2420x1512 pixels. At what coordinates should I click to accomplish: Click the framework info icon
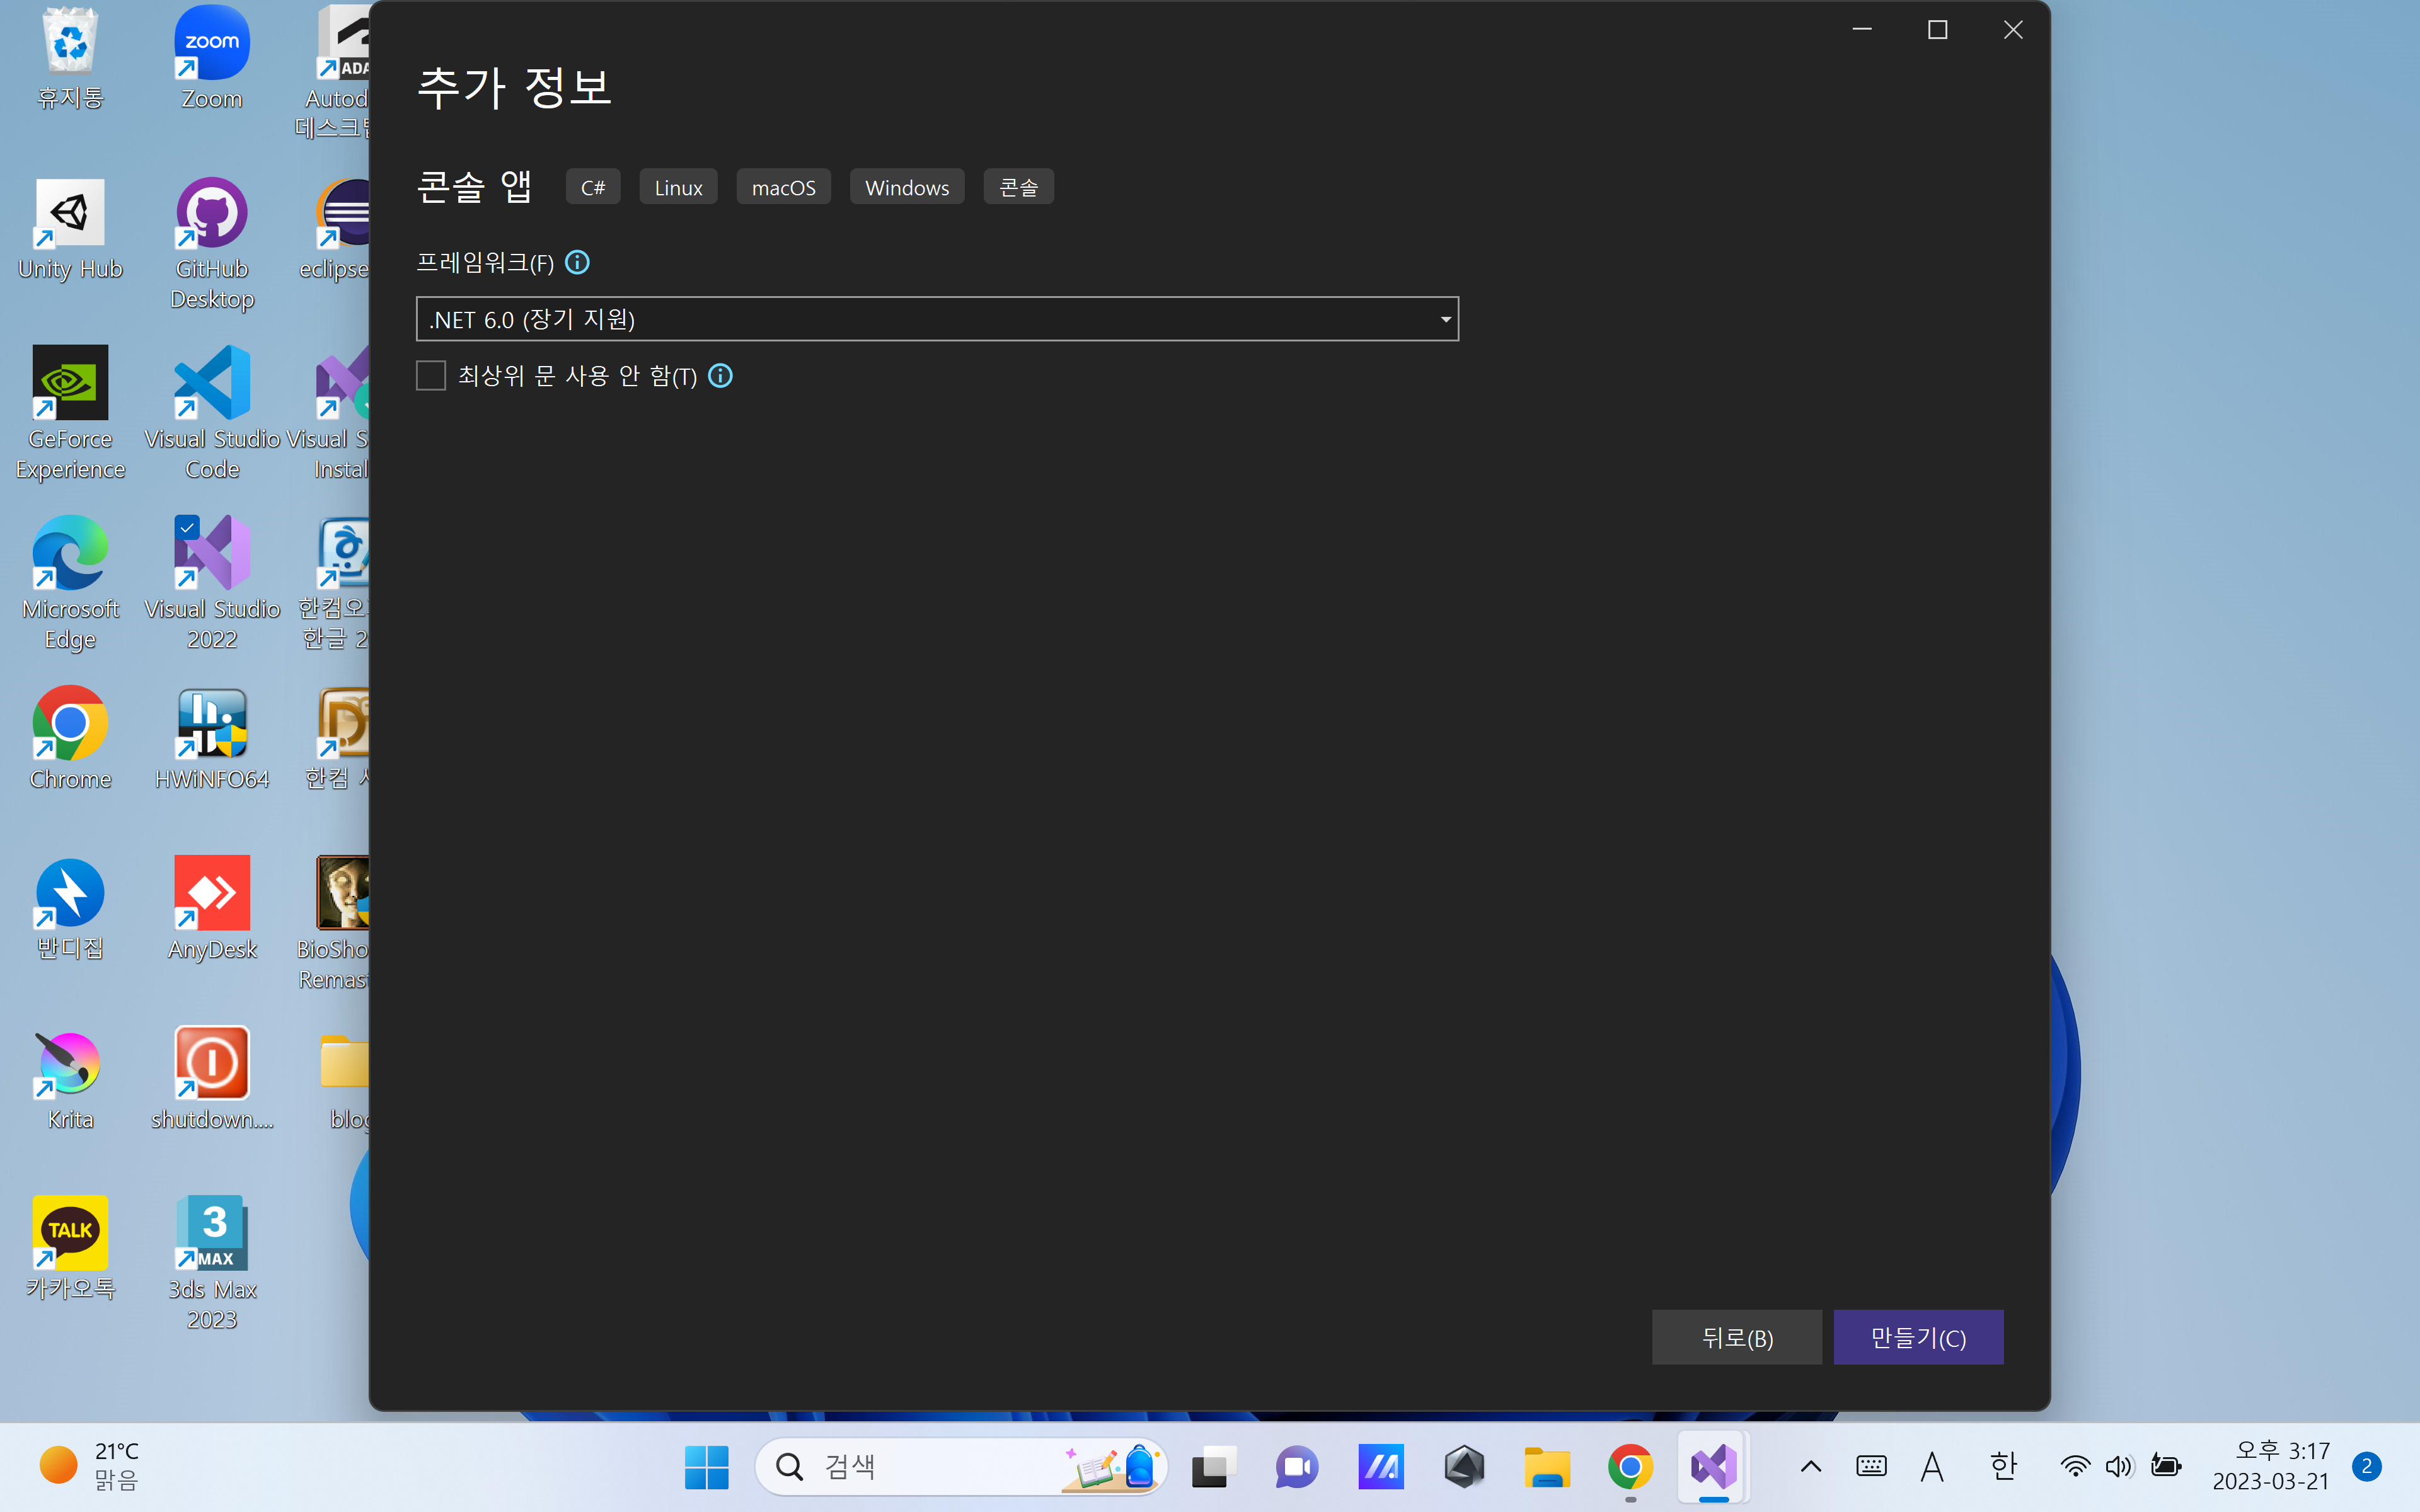(577, 262)
